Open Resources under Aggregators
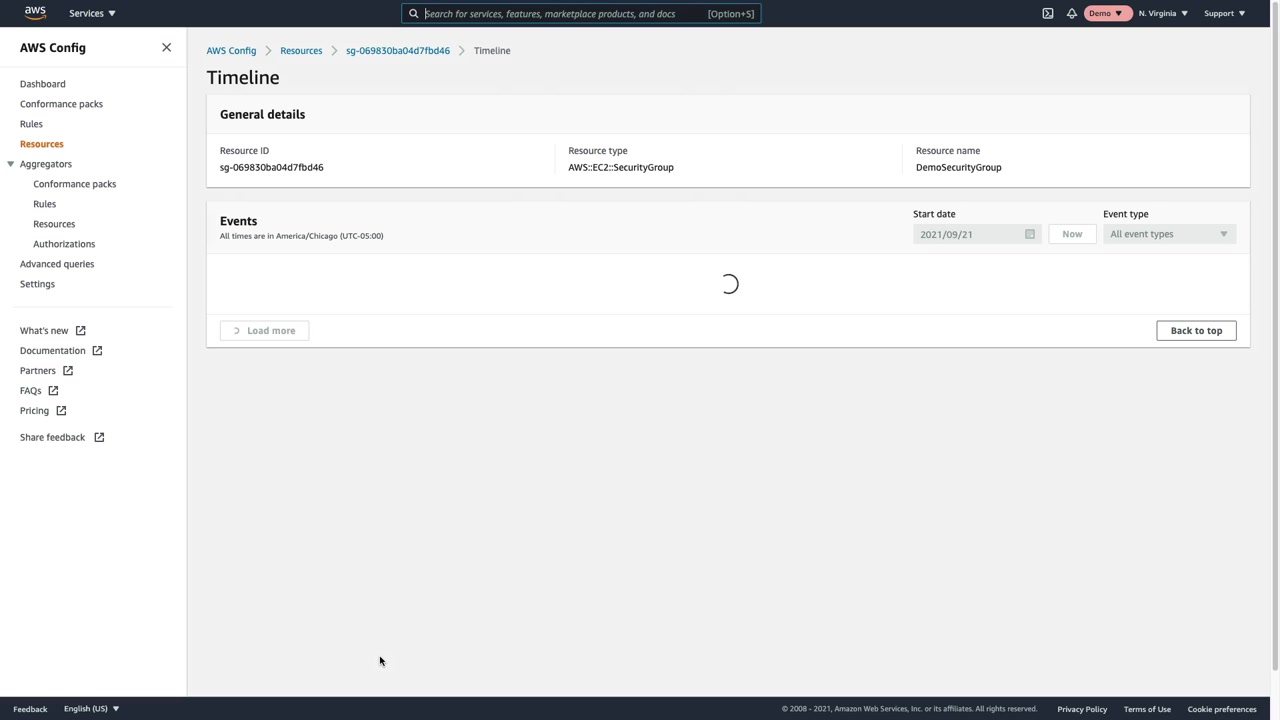This screenshot has height=720, width=1280. (x=54, y=224)
